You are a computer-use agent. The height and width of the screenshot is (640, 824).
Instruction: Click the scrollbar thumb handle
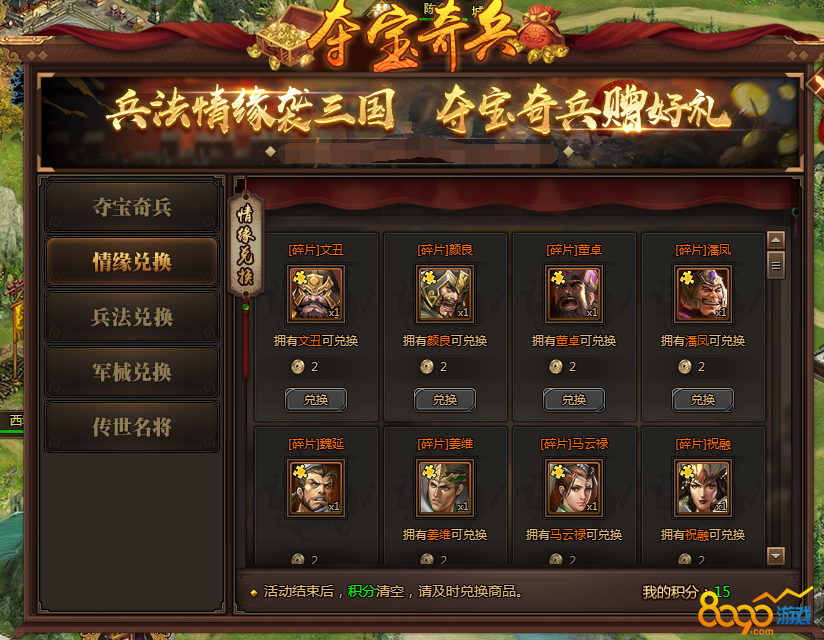click(x=776, y=265)
